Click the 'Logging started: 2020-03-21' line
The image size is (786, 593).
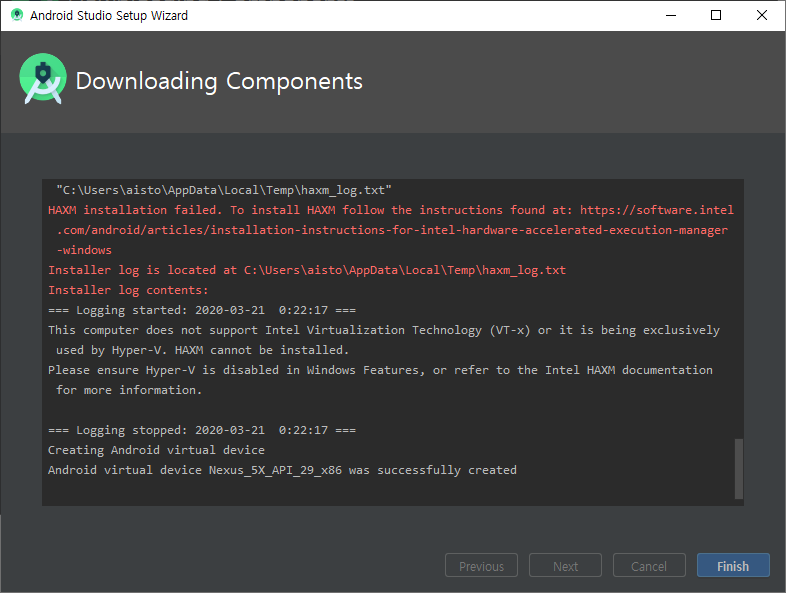tap(202, 310)
